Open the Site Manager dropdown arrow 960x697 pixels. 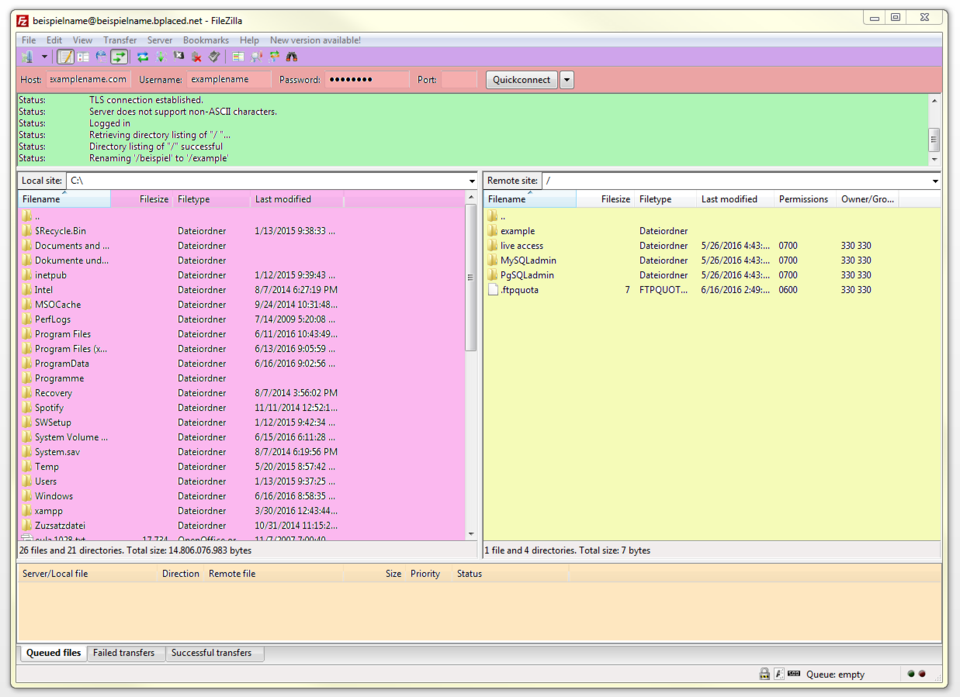[44, 57]
